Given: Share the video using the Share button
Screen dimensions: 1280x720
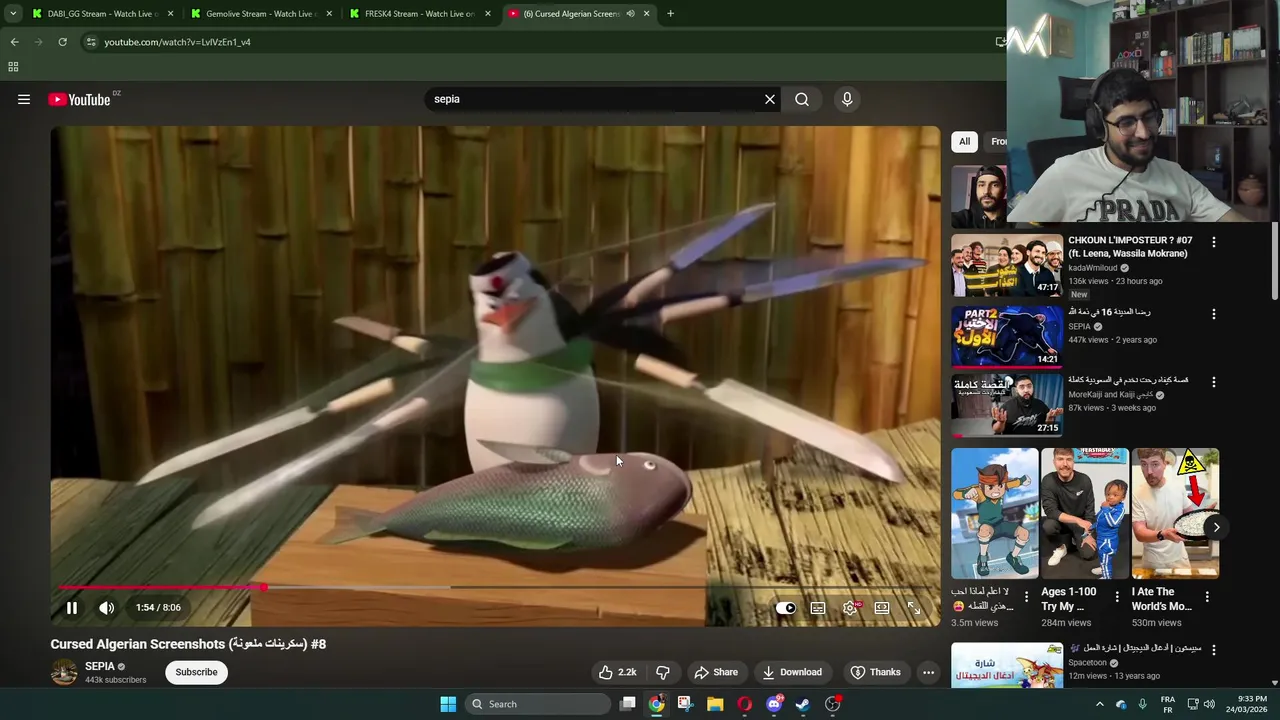Looking at the screenshot, I should [x=716, y=672].
